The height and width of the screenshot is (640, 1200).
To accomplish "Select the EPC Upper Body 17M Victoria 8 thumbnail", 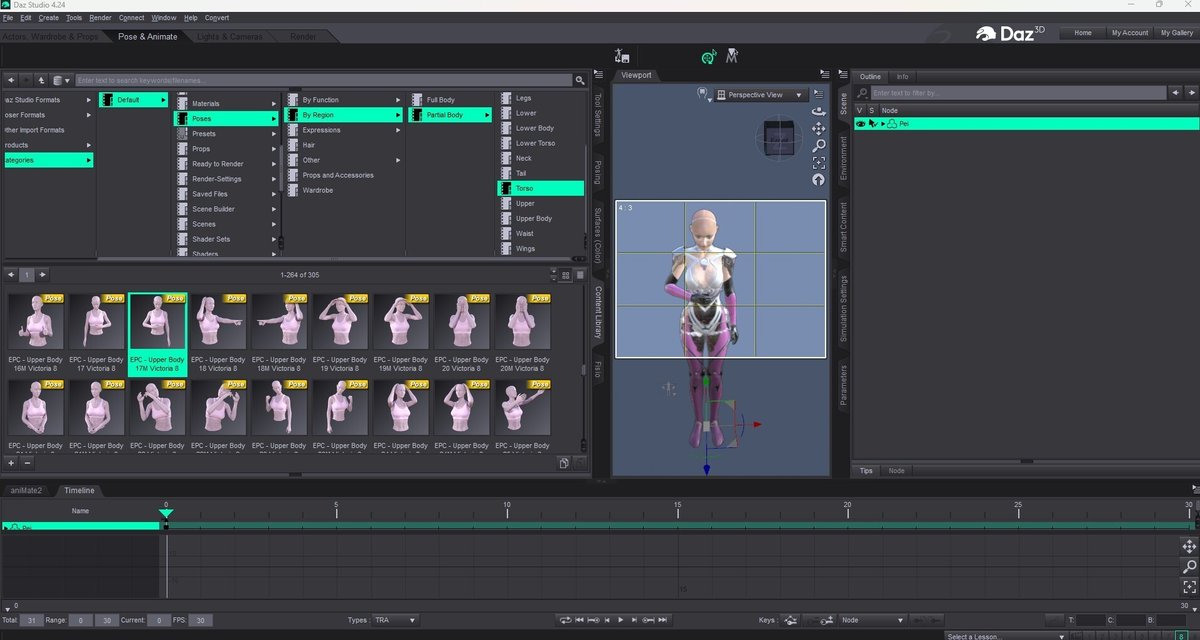I will pos(157,322).
